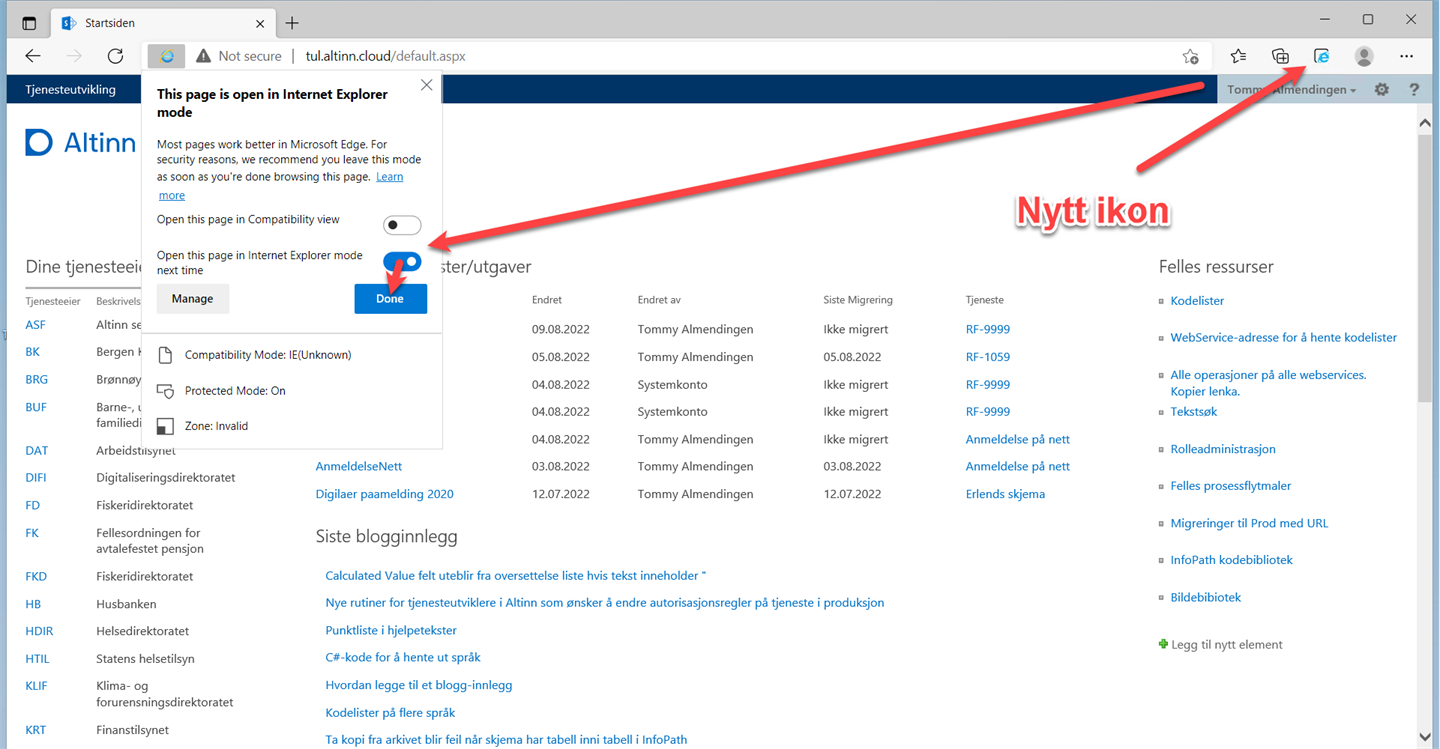Reload the page with the refresh icon

tap(115, 56)
